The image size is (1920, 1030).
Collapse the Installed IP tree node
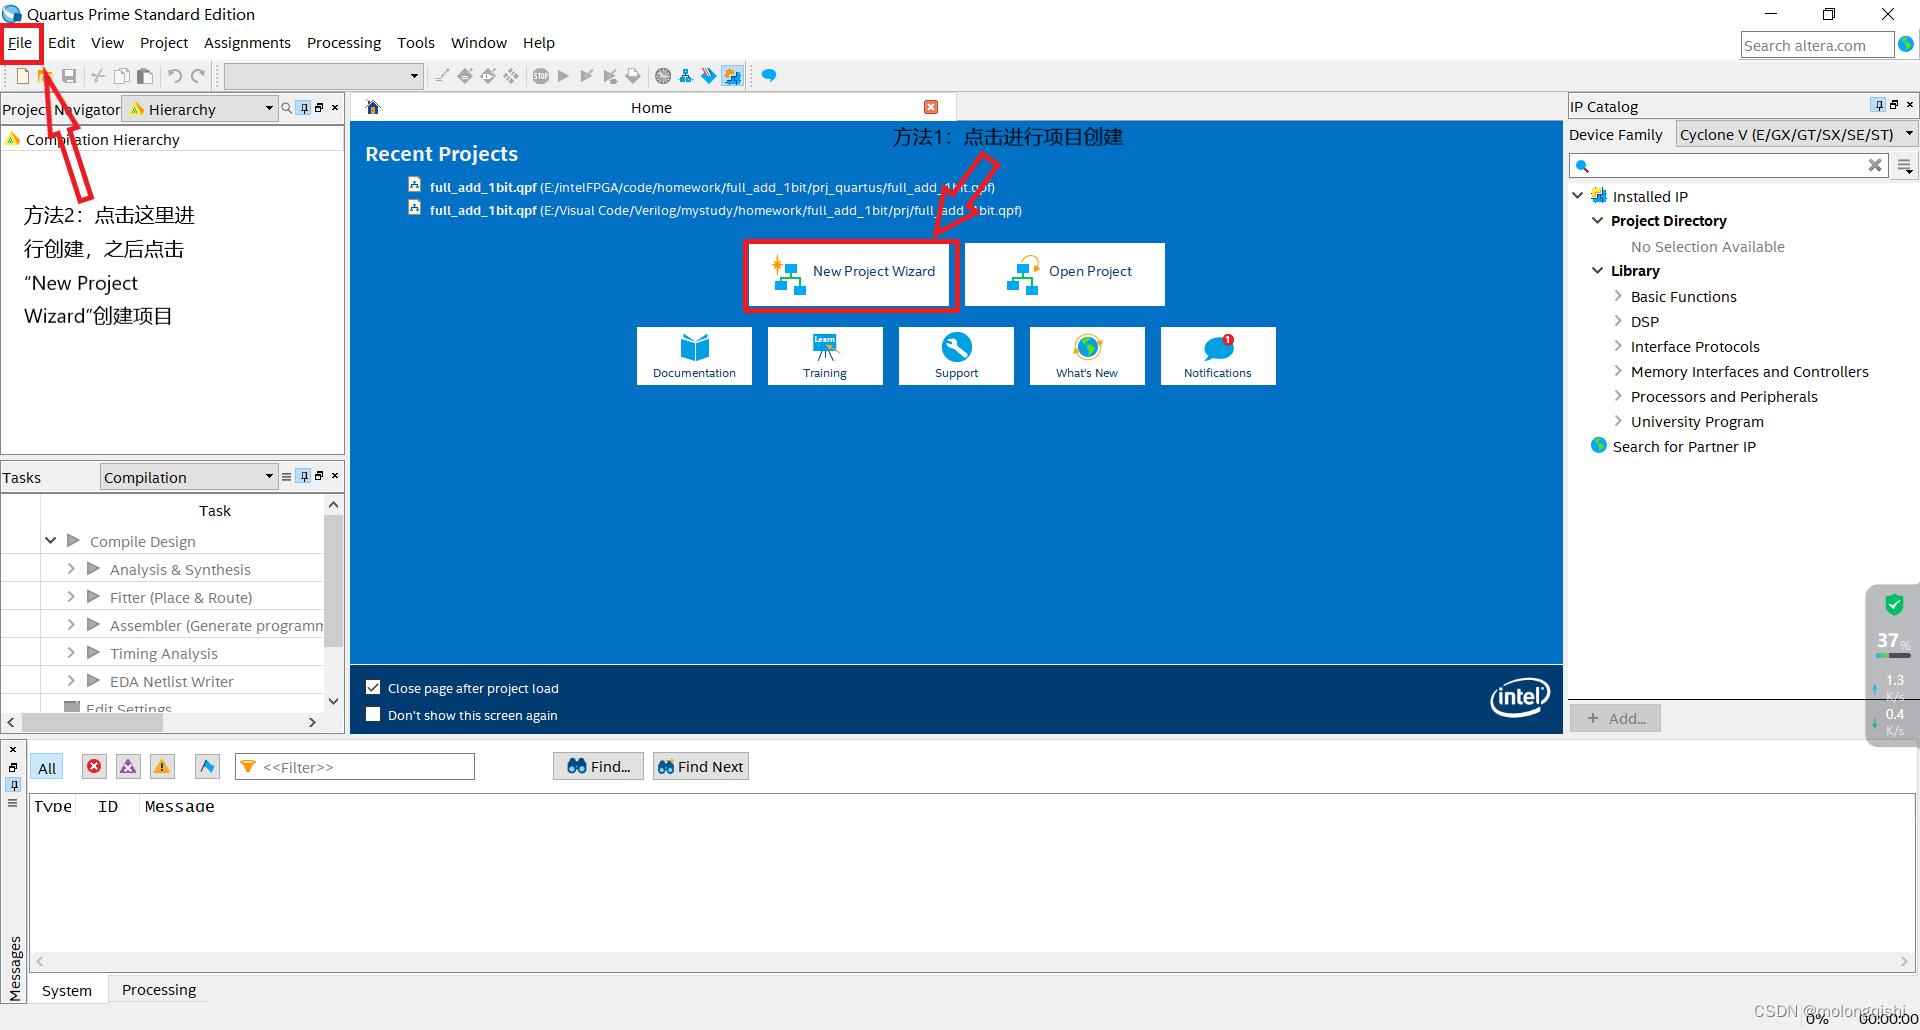click(1578, 196)
